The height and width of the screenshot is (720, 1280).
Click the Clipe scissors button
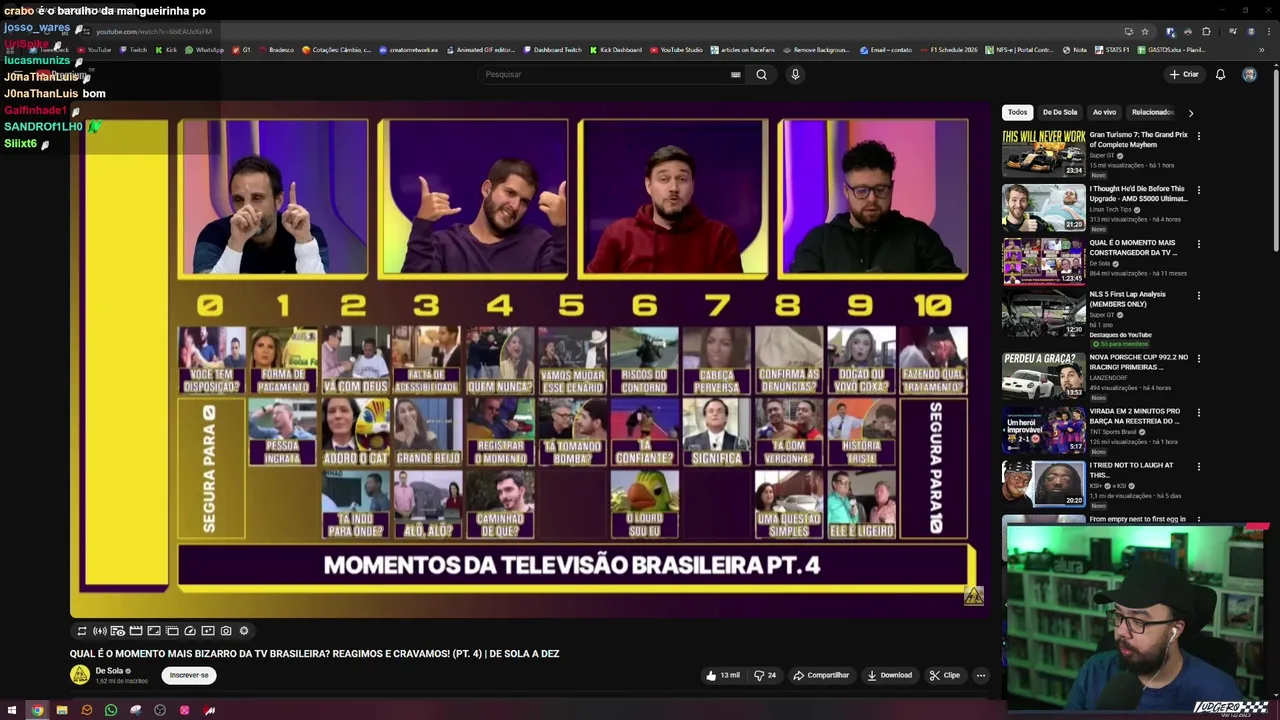click(944, 675)
